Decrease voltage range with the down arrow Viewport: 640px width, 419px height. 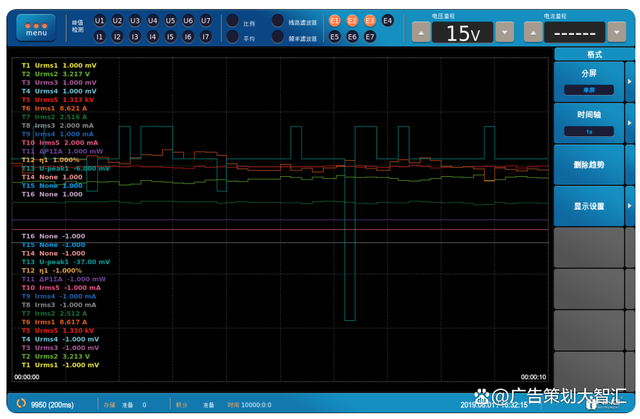tap(504, 32)
